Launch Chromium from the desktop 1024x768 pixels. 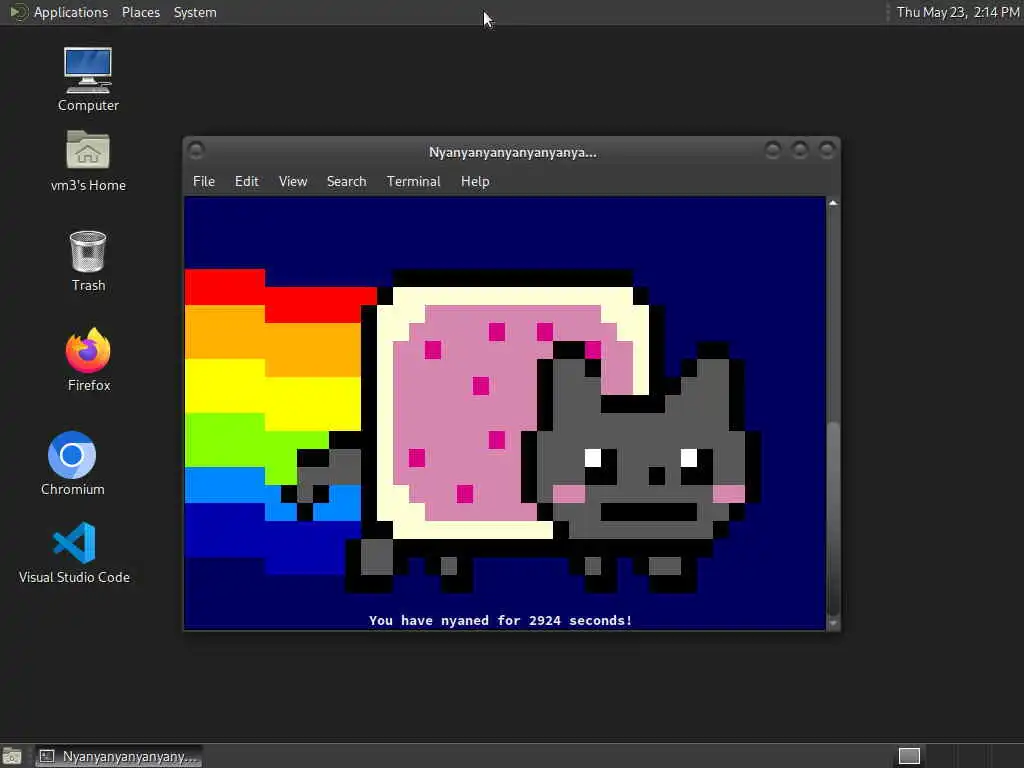(x=72, y=463)
